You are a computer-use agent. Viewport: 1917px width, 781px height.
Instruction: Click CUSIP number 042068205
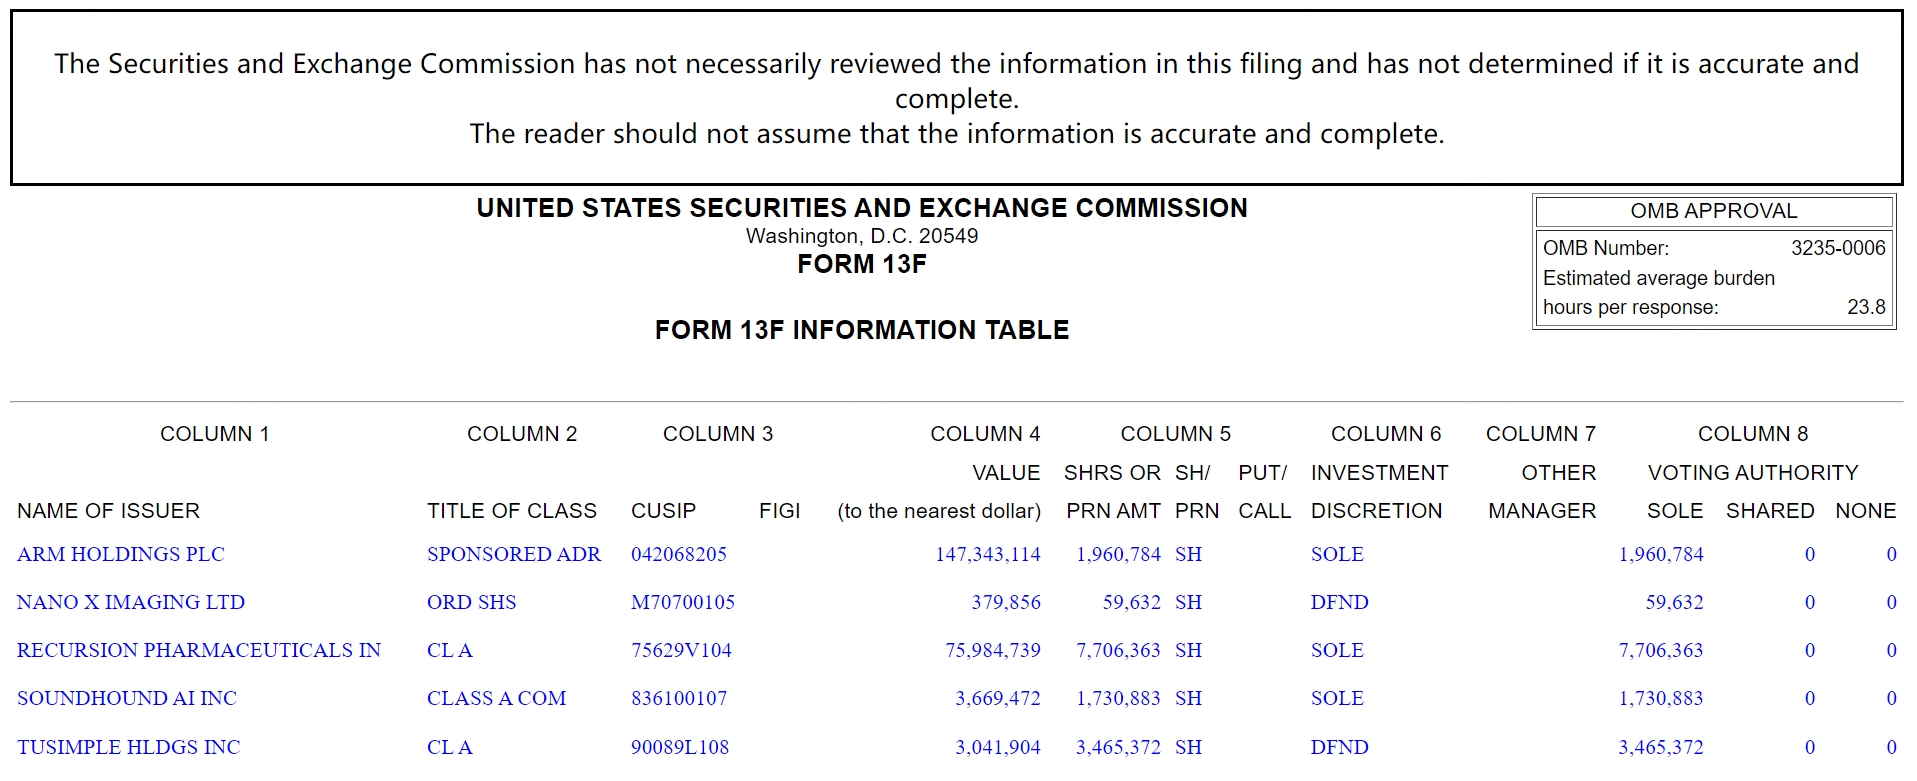pos(679,554)
